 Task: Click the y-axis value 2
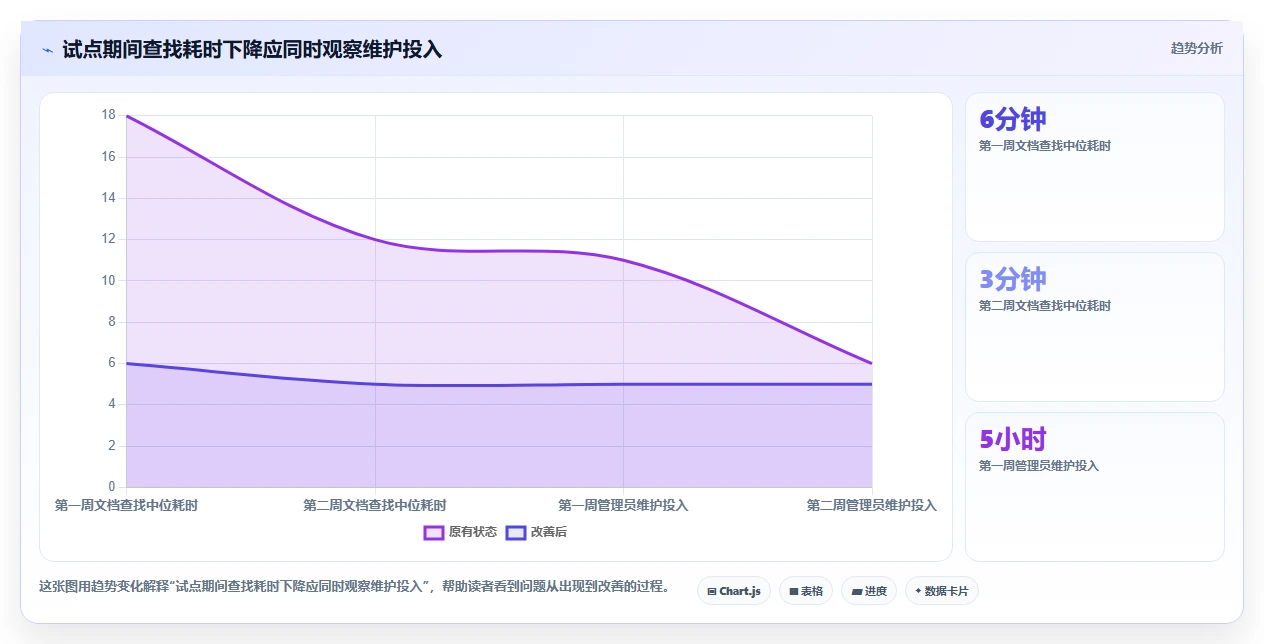(112, 446)
